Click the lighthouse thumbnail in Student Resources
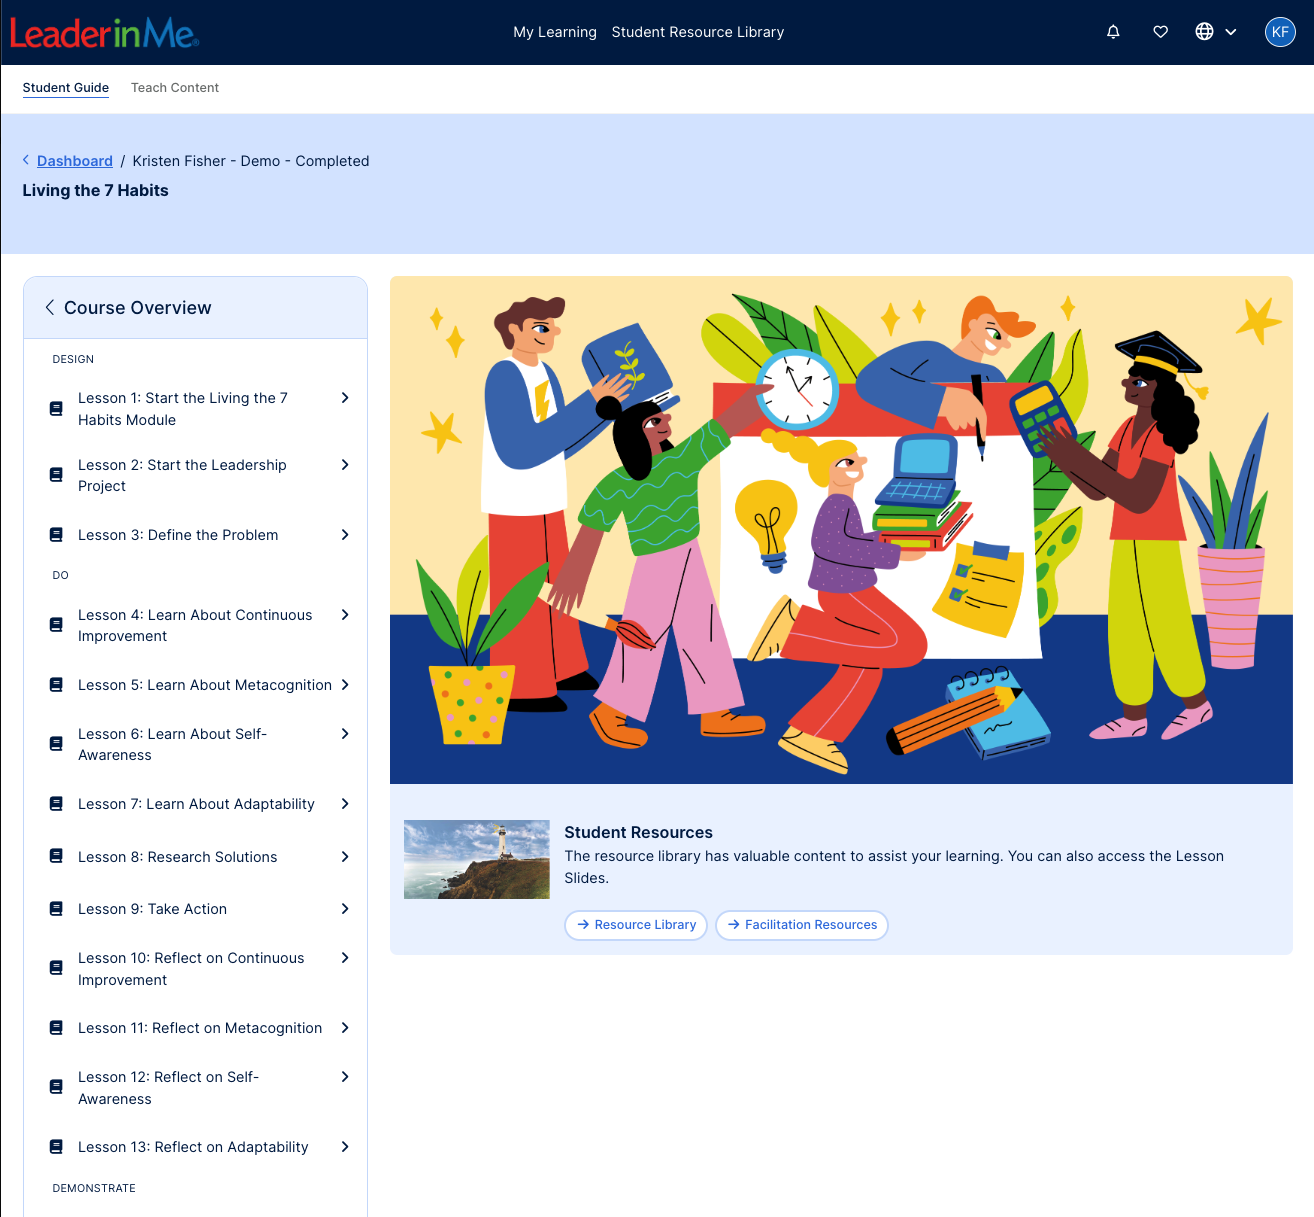 click(477, 860)
